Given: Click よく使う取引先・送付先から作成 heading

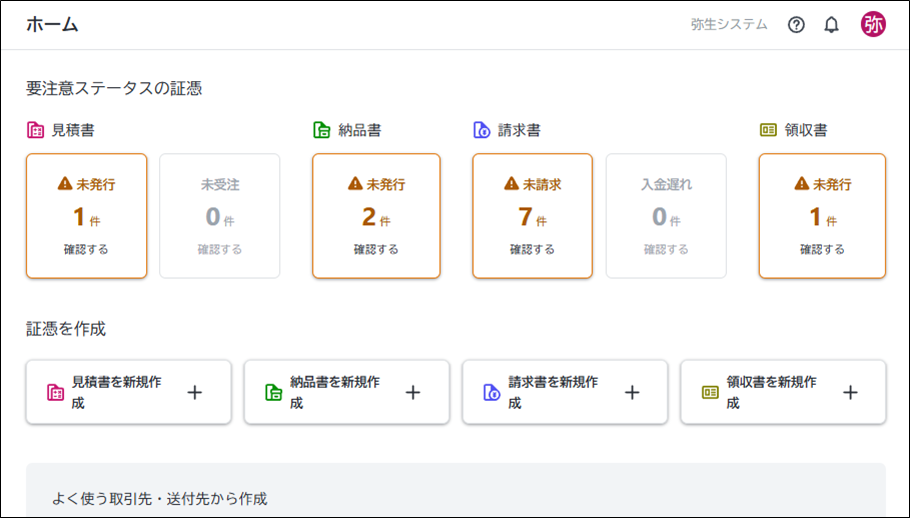Looking at the screenshot, I should tap(160, 499).
